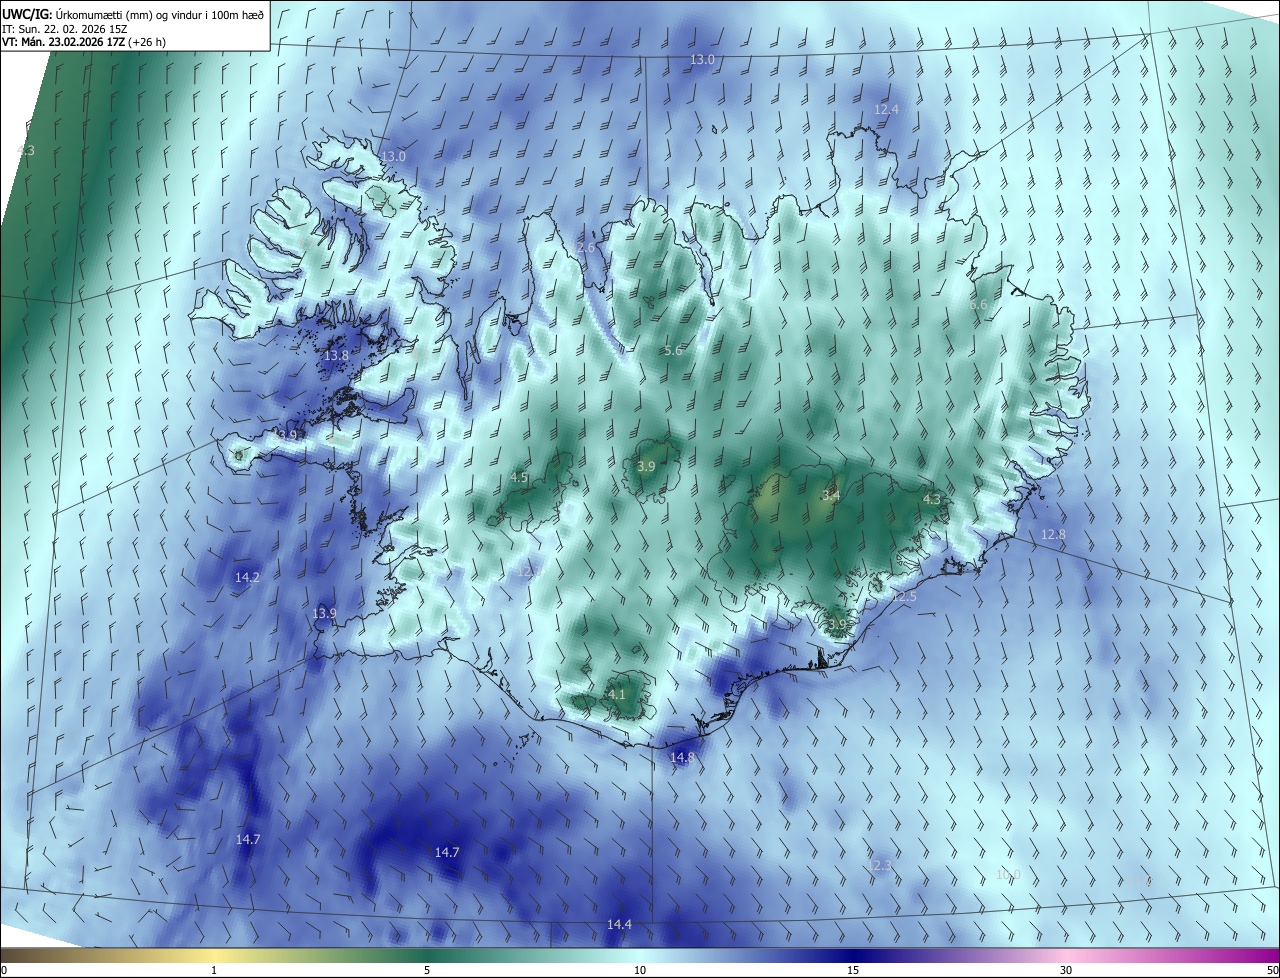Click the 13.8 value label over Breiðafjörður

point(336,355)
